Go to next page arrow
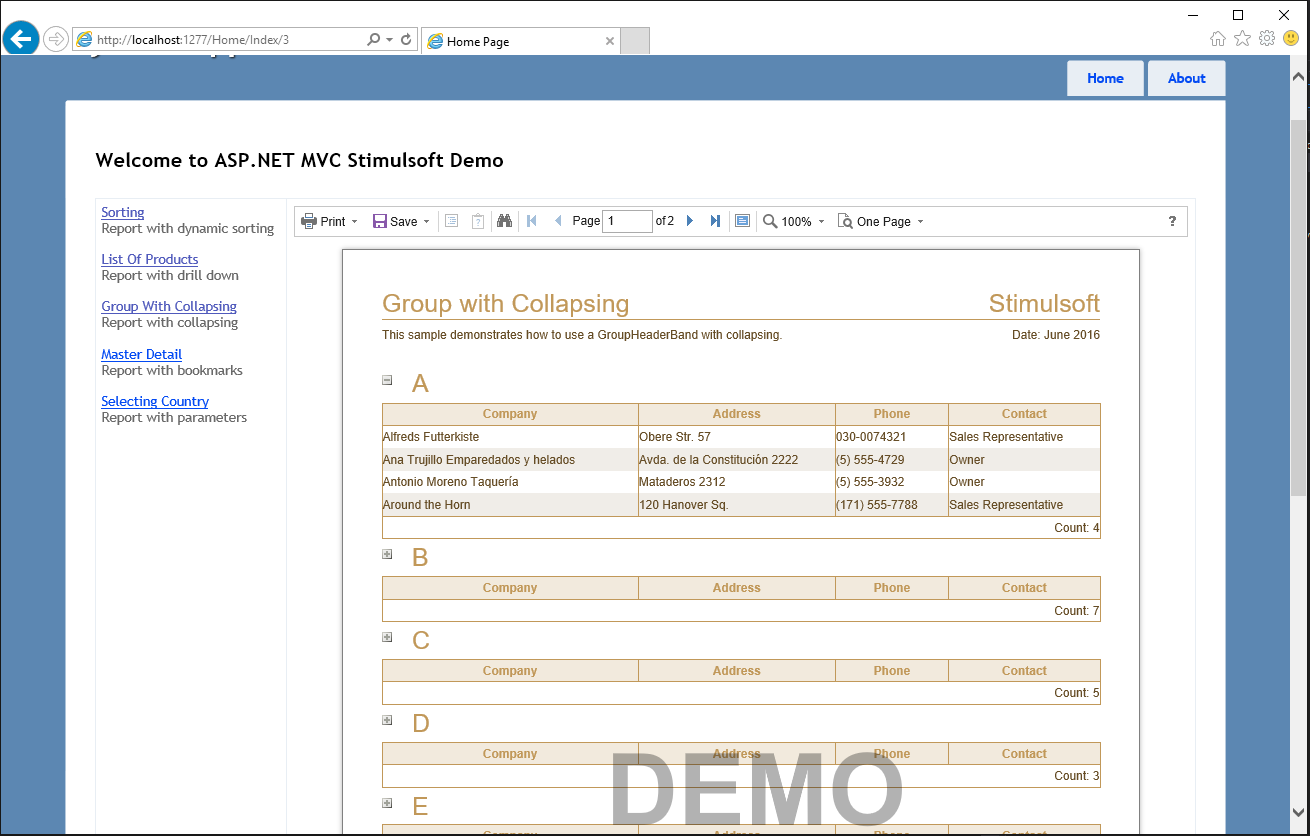 coord(689,221)
